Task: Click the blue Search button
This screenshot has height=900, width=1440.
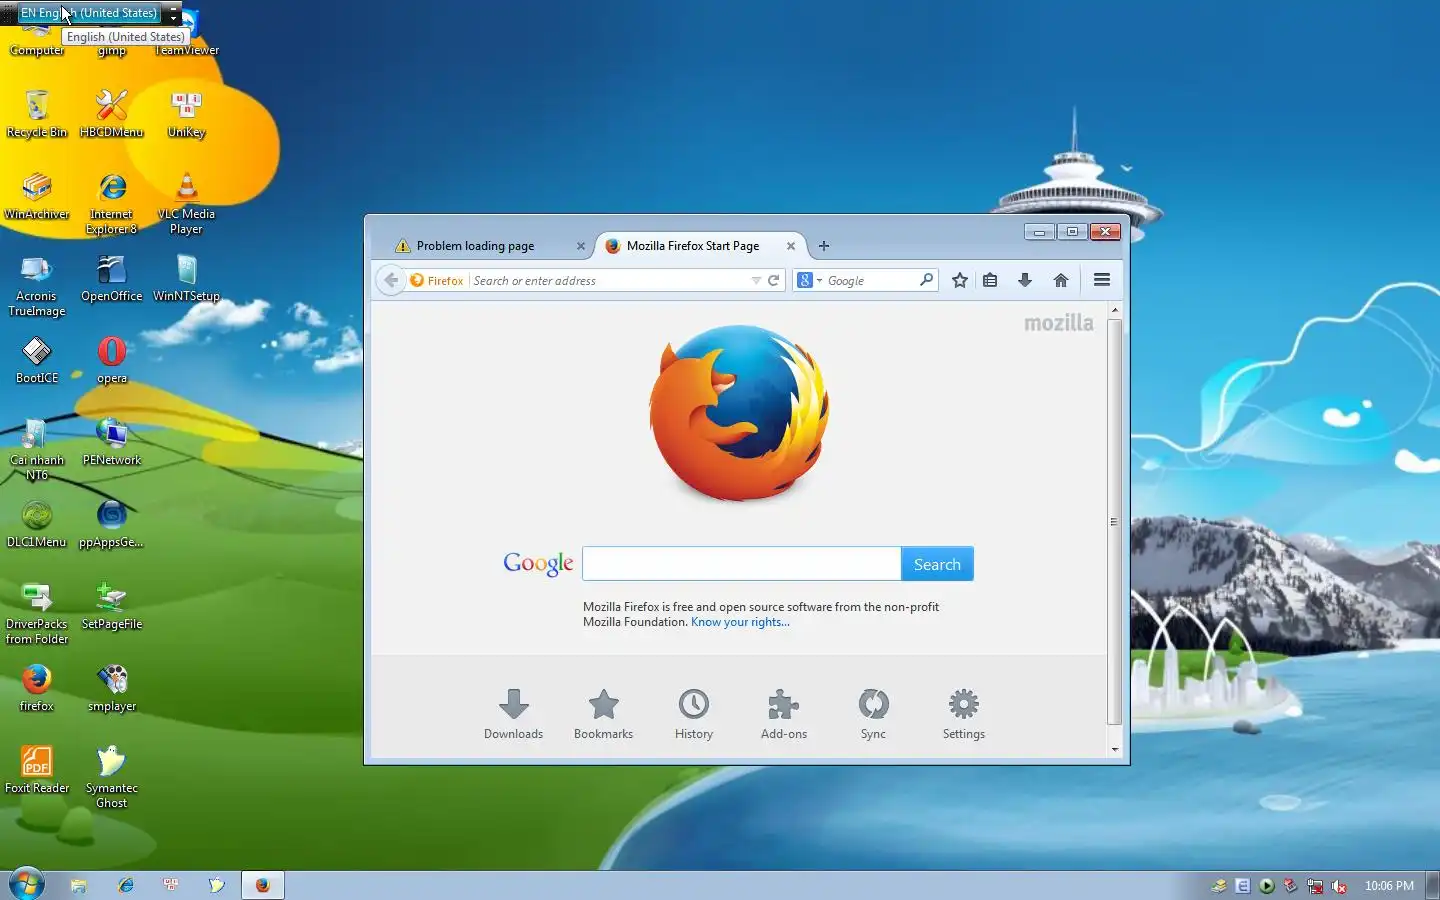Action: [x=937, y=564]
